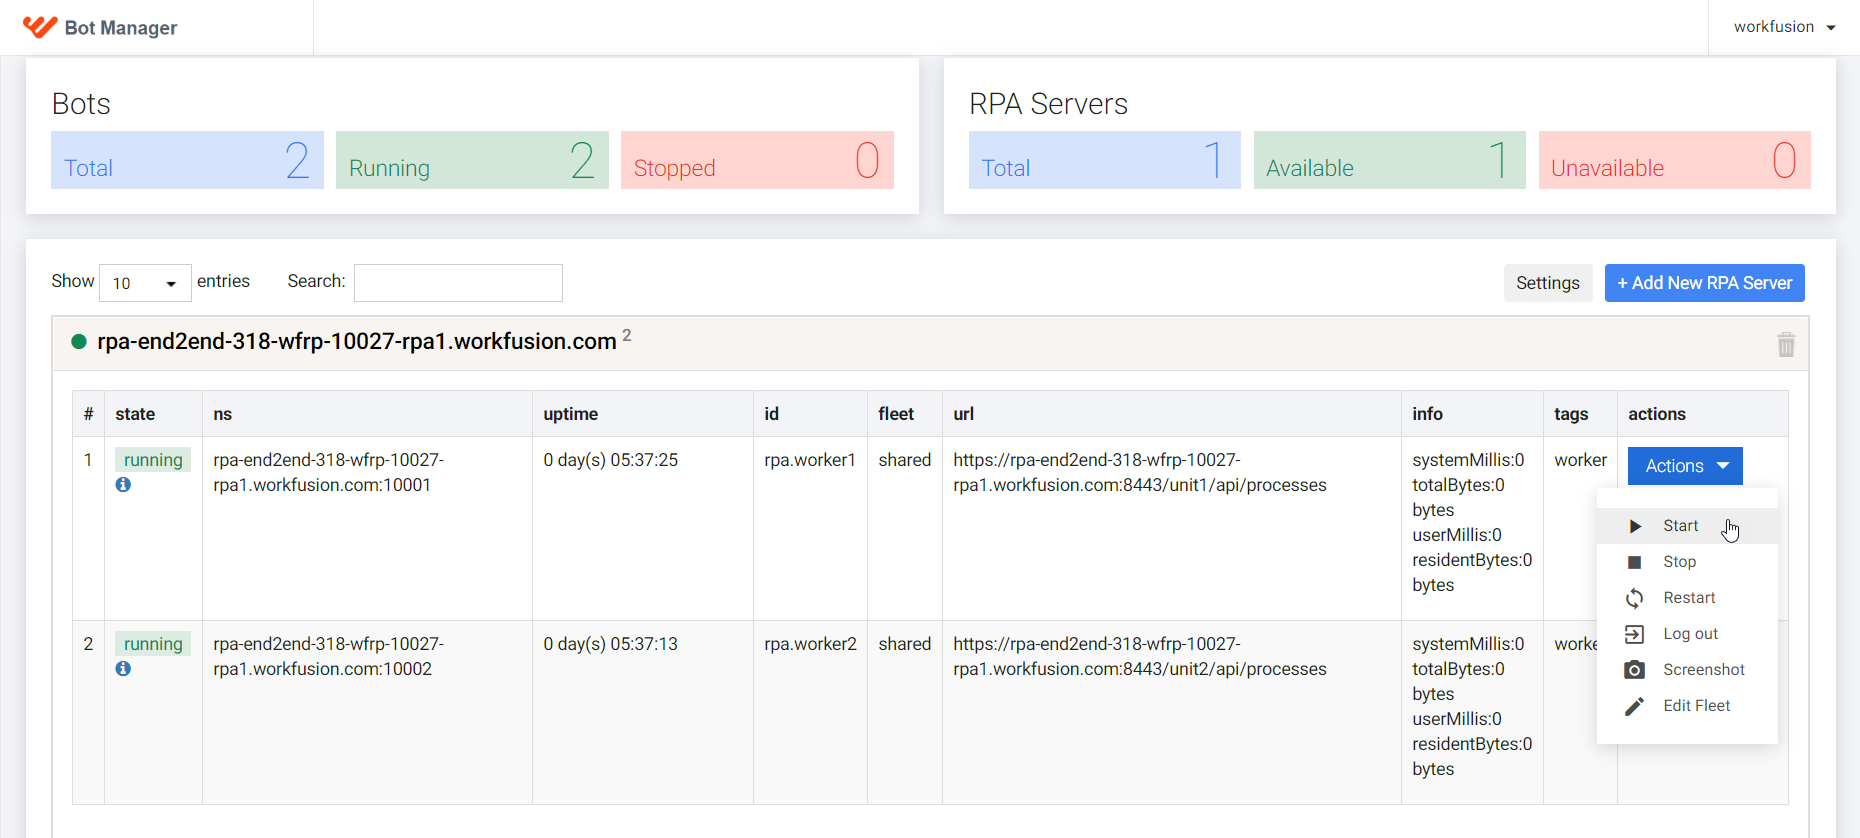Choose Edit Fleet from the Actions menu
The width and height of the screenshot is (1860, 838).
click(1687, 706)
